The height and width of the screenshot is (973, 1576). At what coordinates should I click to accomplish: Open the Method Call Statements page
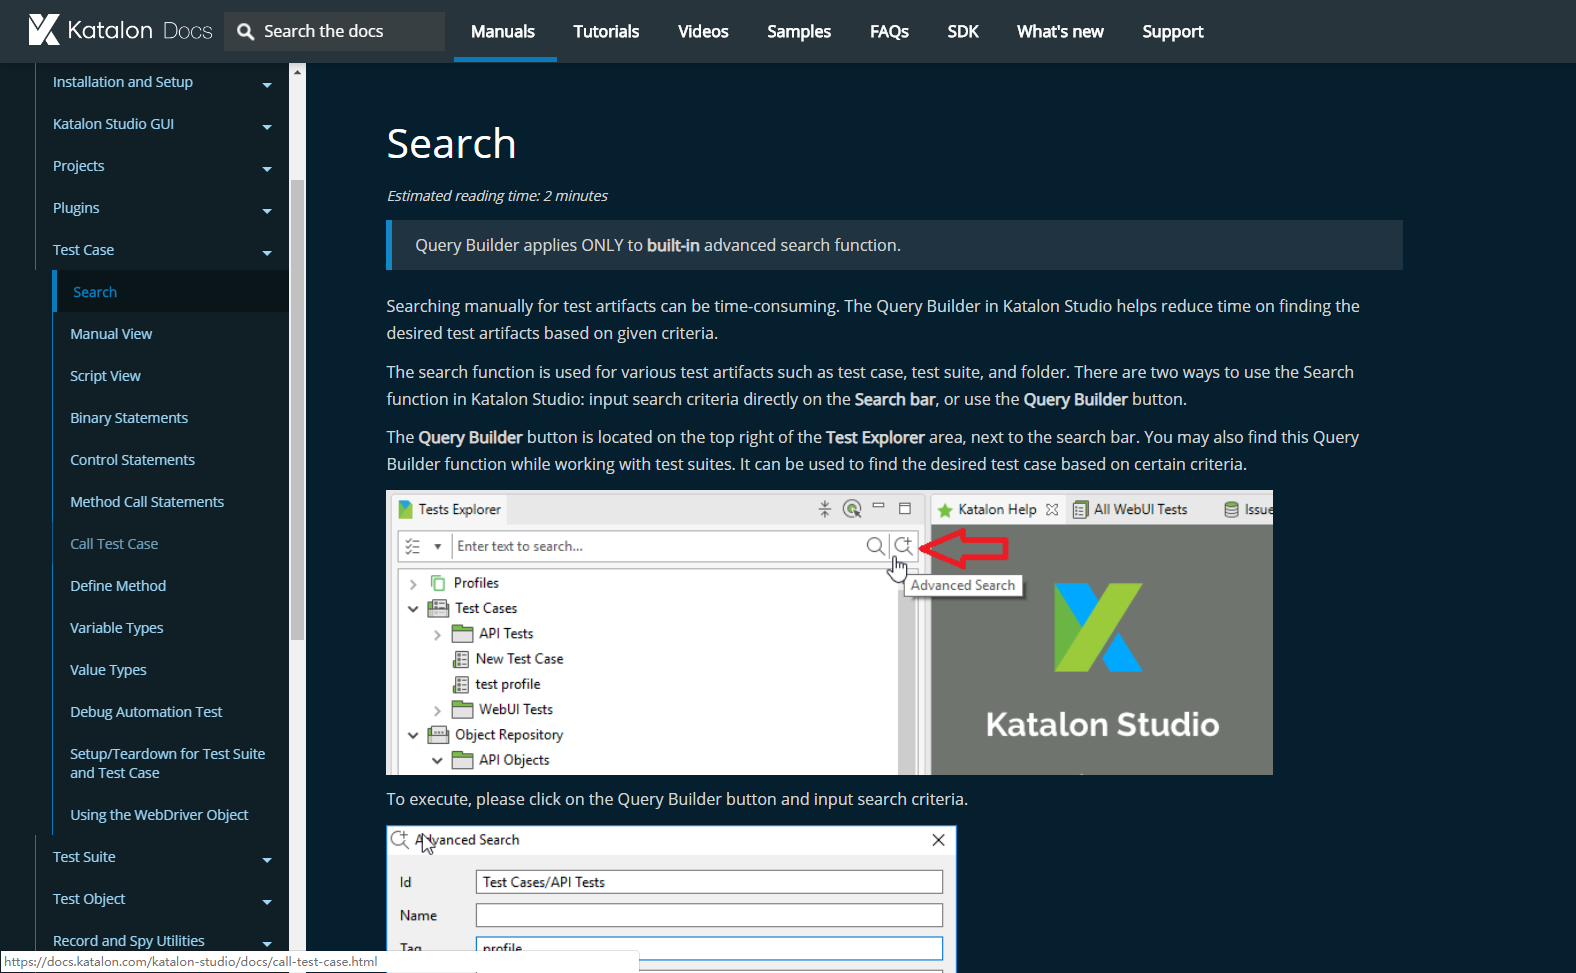point(147,502)
